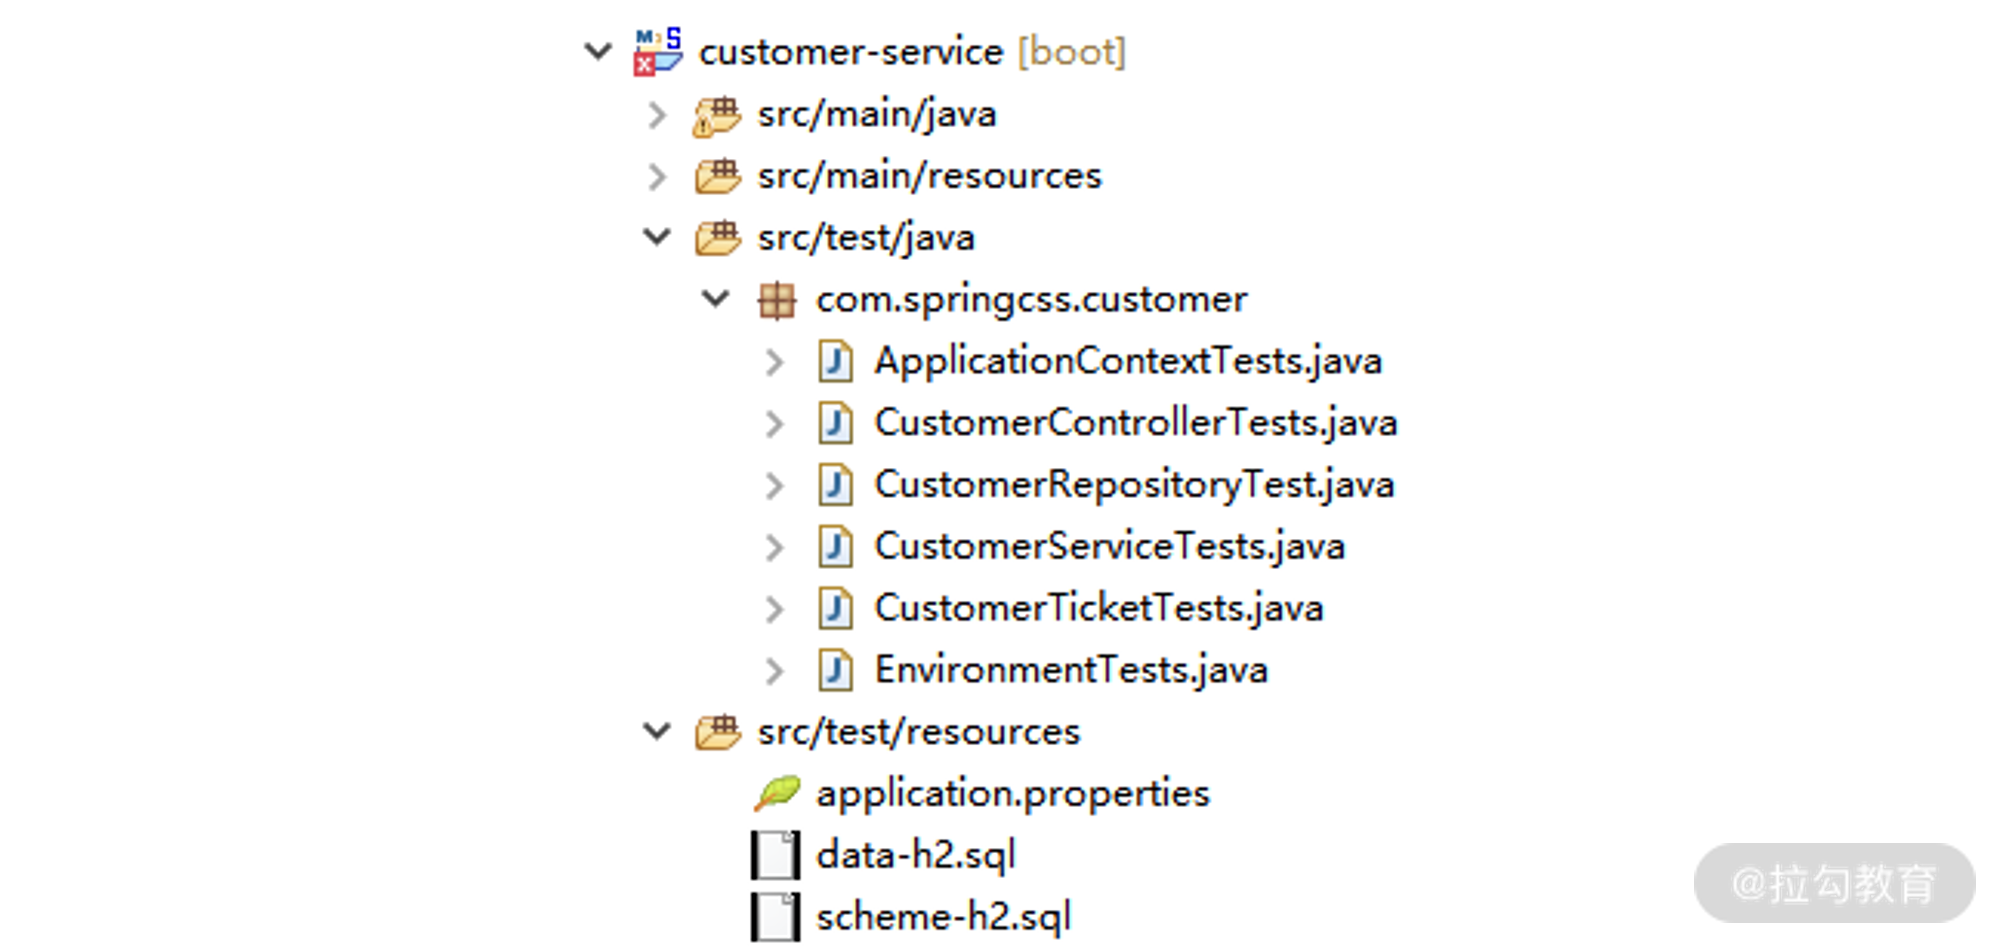Click the src/test/resources folder icon
The image size is (2002, 949).
(717, 733)
